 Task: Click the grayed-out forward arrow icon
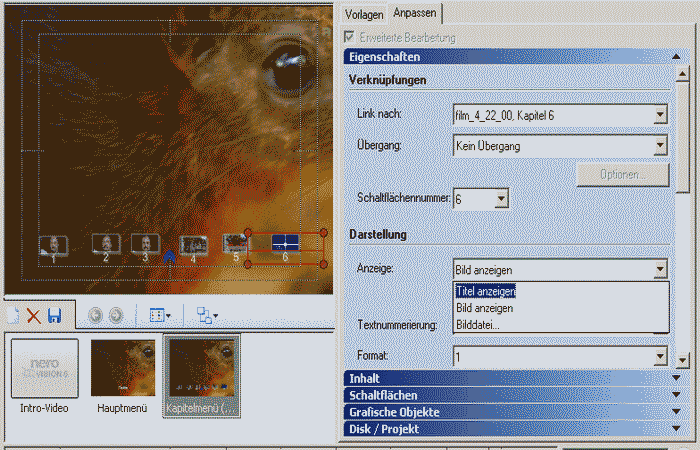coord(116,316)
